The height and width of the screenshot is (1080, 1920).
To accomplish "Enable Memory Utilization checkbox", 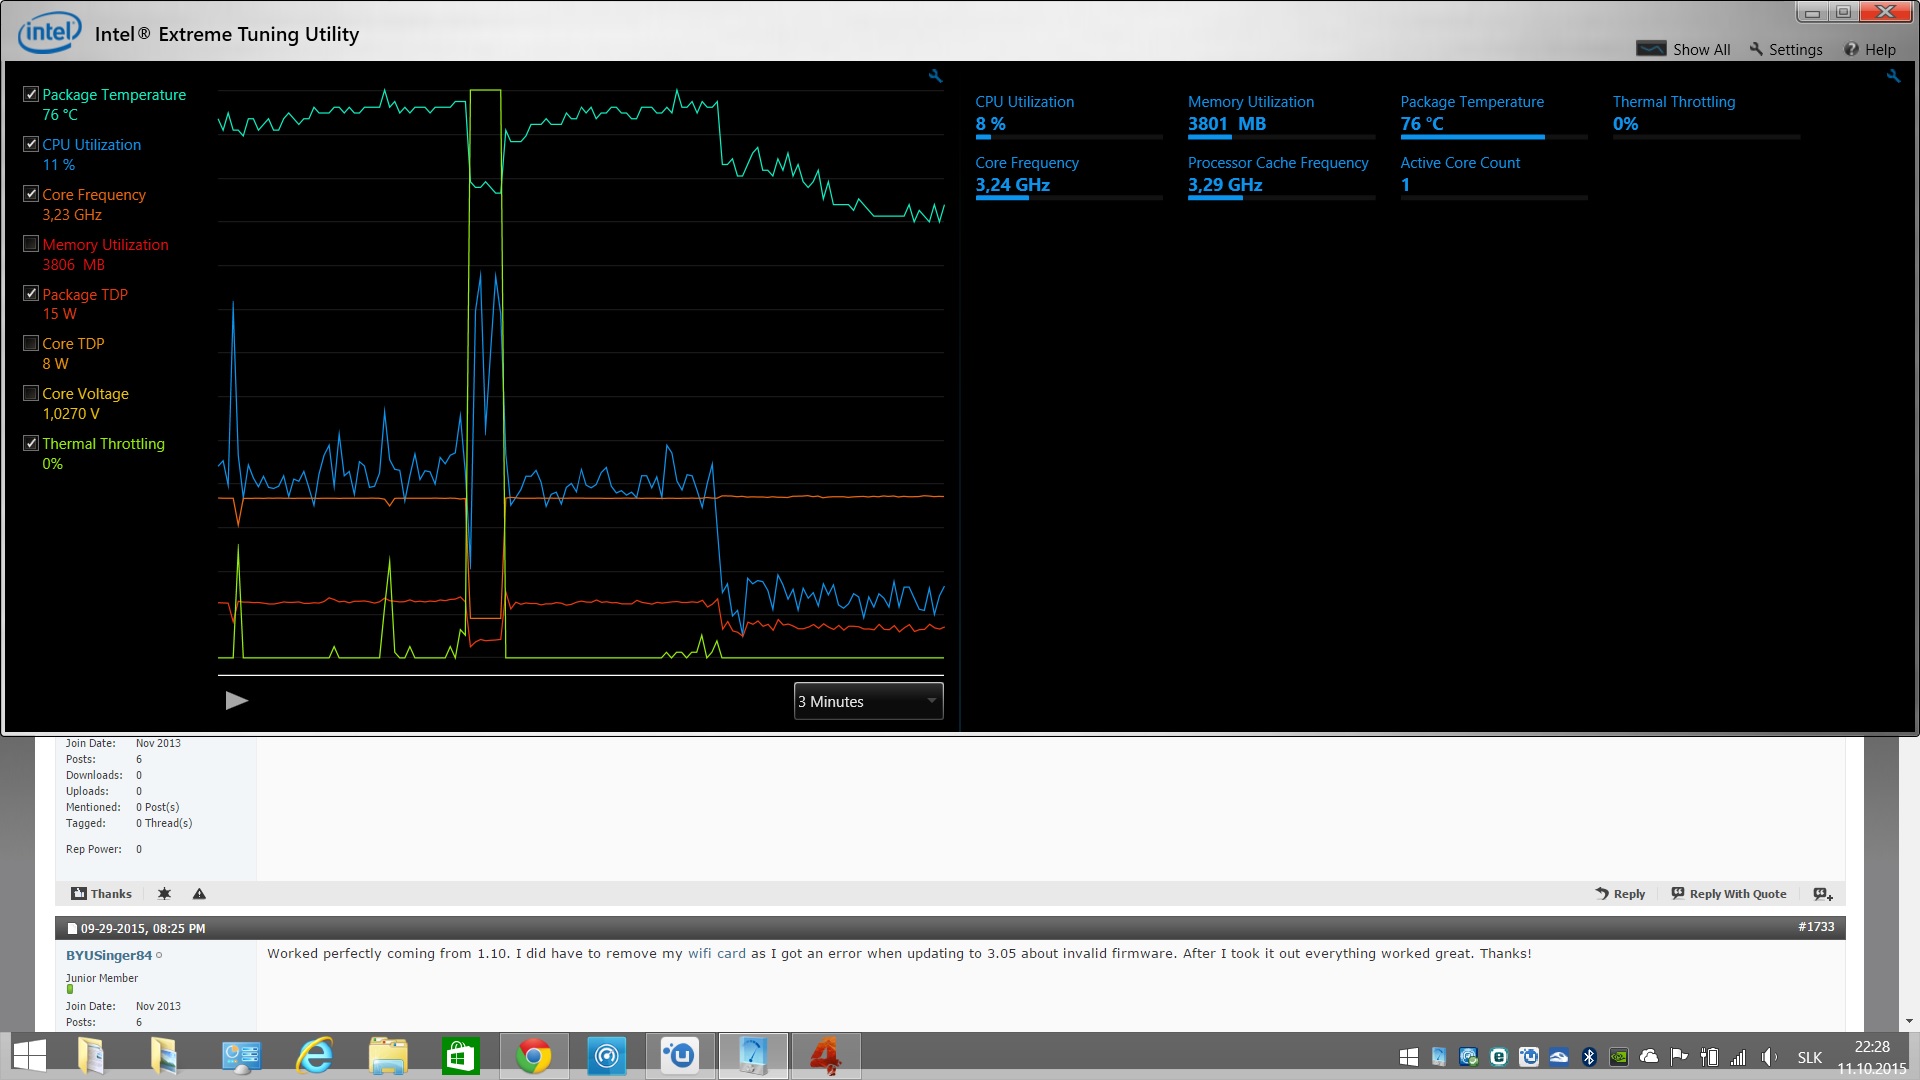I will click(x=31, y=244).
